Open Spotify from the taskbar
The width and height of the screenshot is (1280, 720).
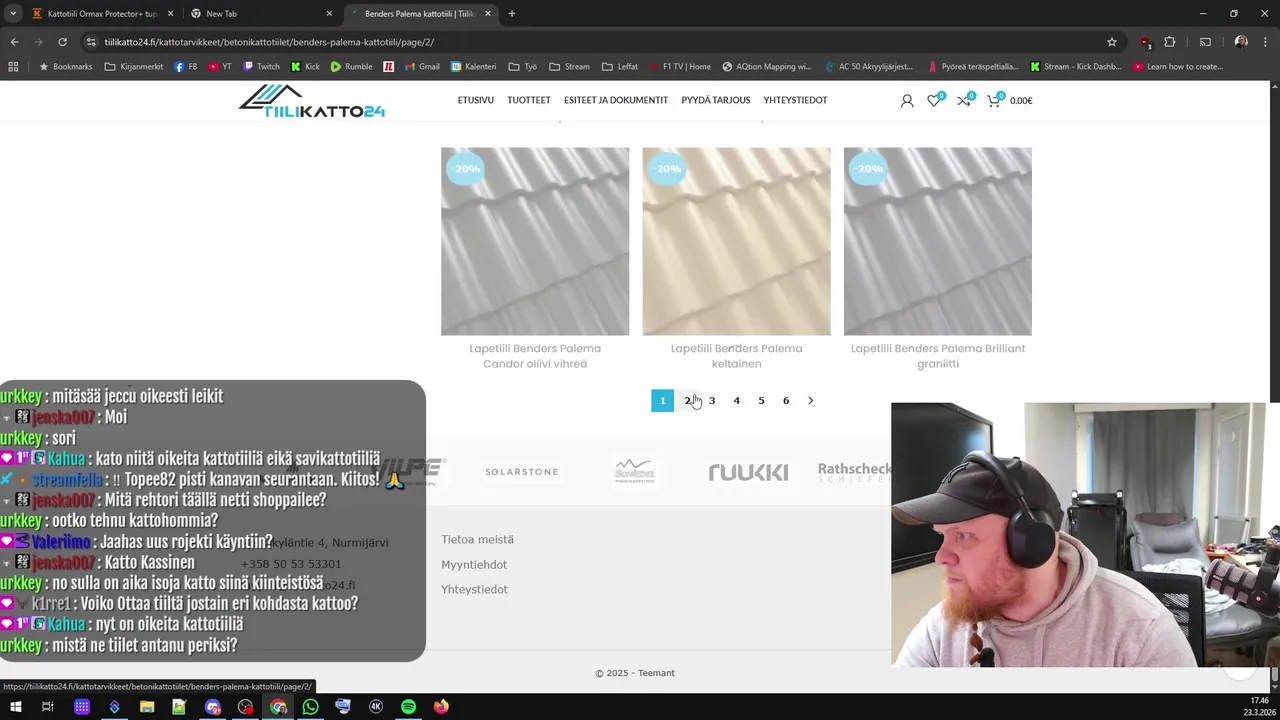click(x=408, y=707)
